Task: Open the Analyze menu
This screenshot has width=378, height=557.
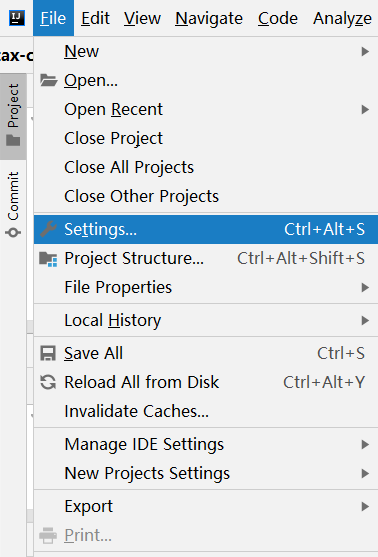Action: [342, 18]
